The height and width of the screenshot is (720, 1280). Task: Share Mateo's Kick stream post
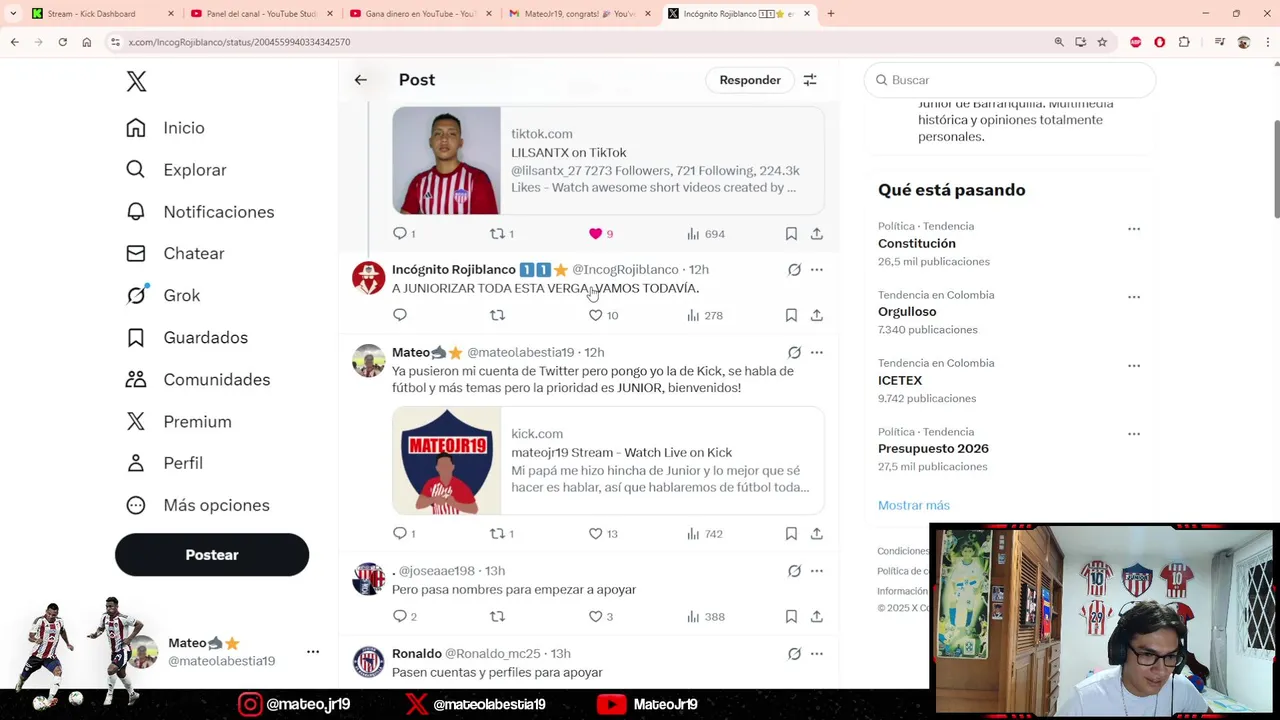click(x=817, y=534)
